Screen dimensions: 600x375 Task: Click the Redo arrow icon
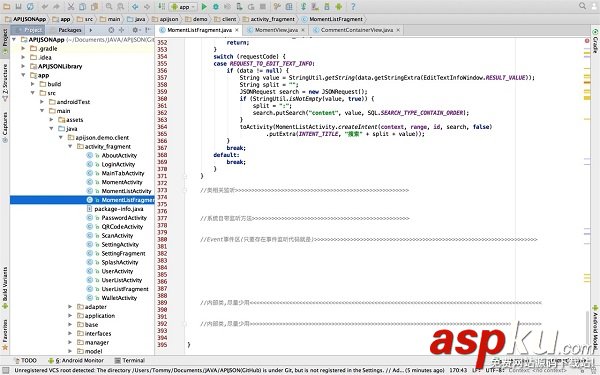[57, 7]
